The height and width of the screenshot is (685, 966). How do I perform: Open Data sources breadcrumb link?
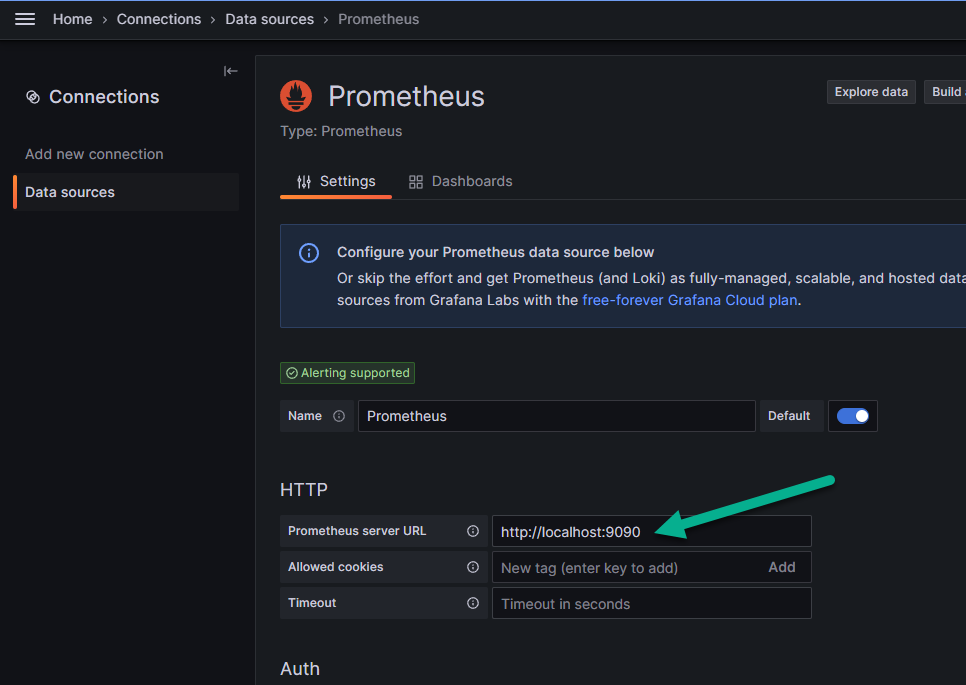pyautogui.click(x=269, y=19)
